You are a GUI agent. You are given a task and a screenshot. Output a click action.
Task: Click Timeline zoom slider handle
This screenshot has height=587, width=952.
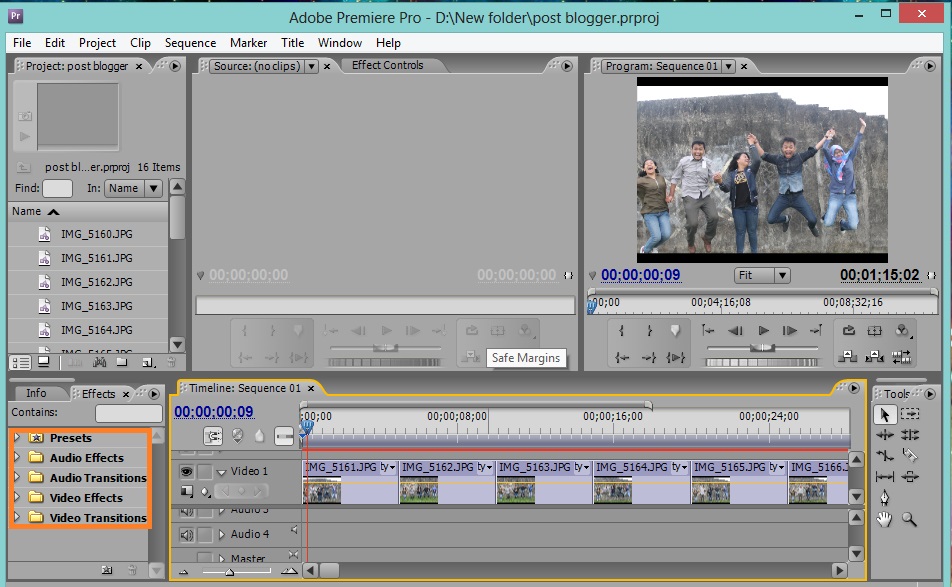230,571
